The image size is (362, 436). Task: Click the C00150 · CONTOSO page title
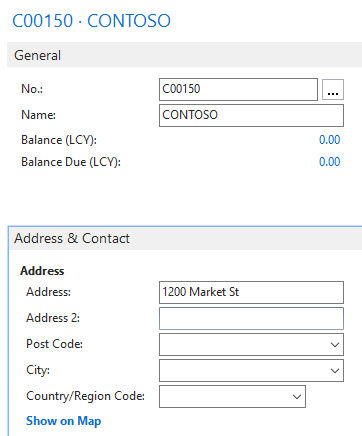91,21
